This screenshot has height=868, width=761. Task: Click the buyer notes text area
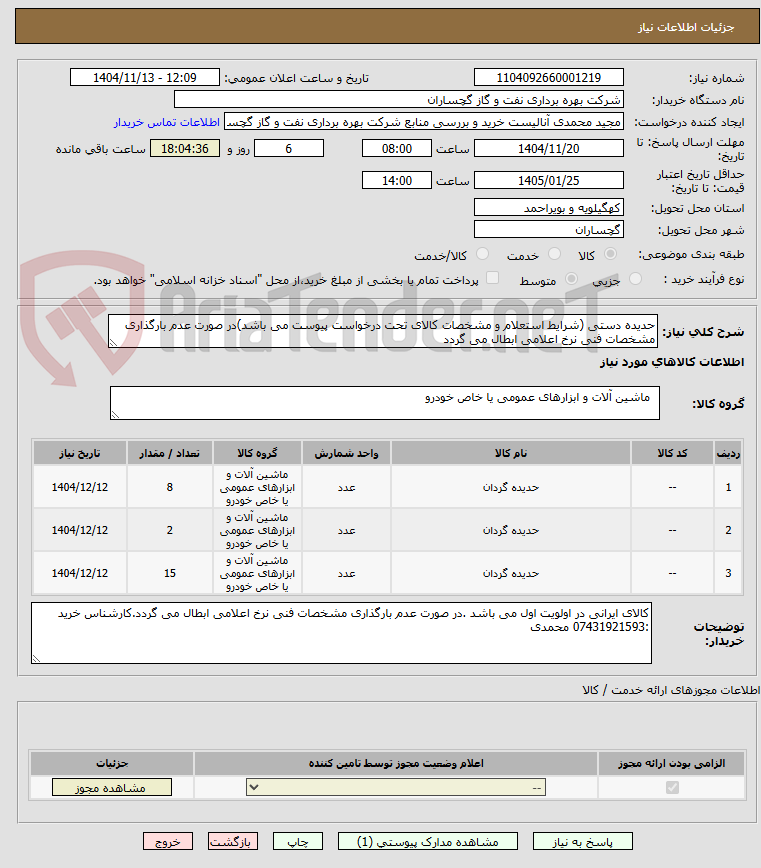coord(341,633)
